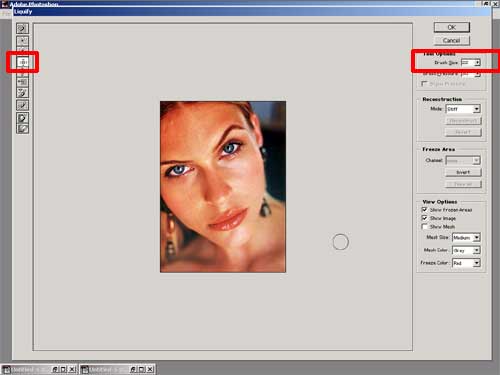Close the left minimized Untitled window
This screenshot has width=500, height=375.
click(x=72, y=369)
